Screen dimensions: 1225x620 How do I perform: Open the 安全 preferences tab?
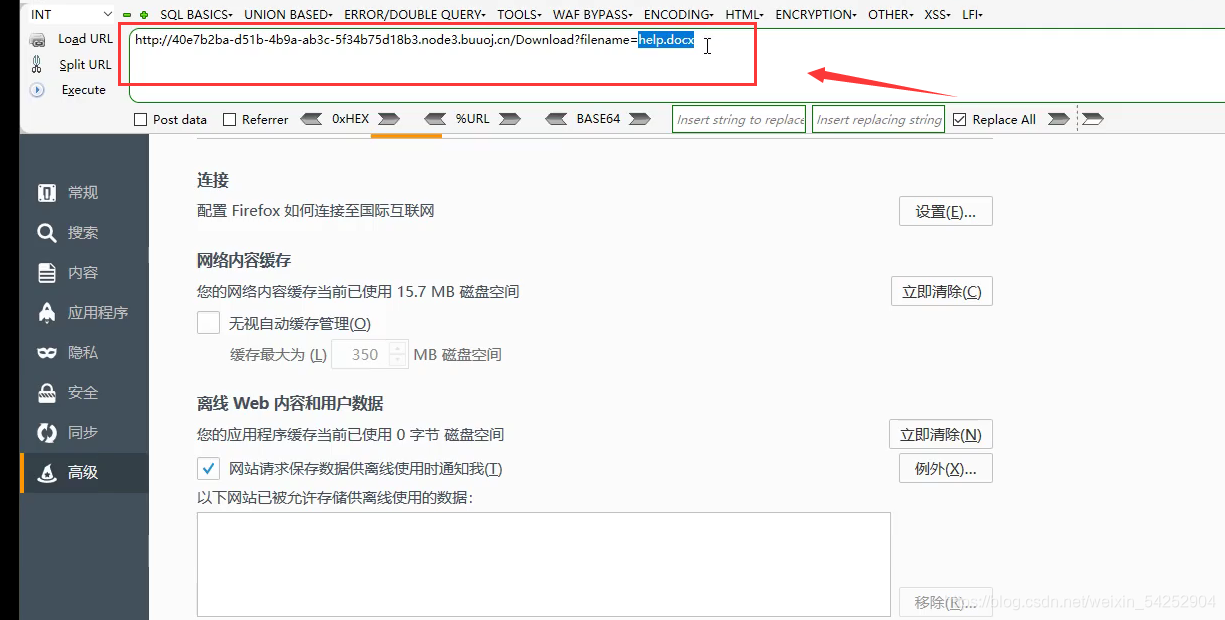click(84, 392)
